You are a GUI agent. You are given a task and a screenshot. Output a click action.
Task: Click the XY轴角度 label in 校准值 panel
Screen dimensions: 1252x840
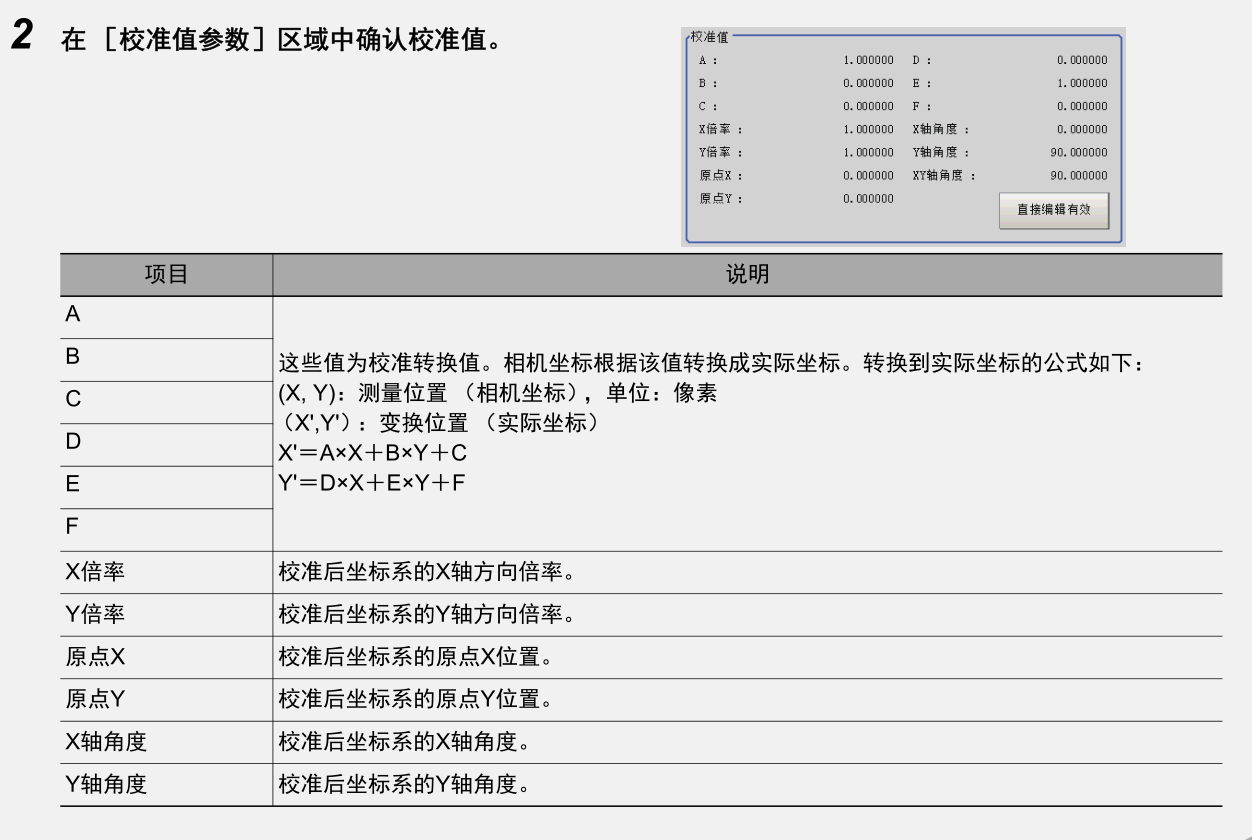tap(943, 175)
